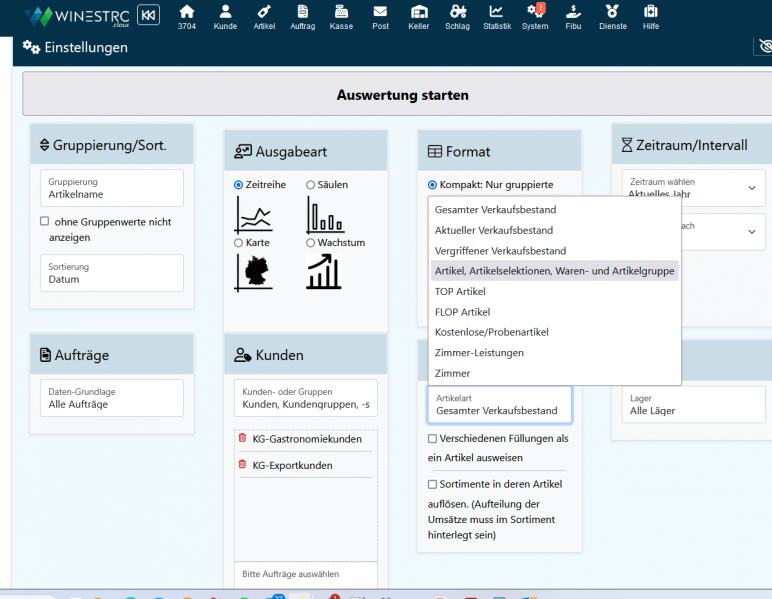Select the Karte radio button

coord(238,243)
